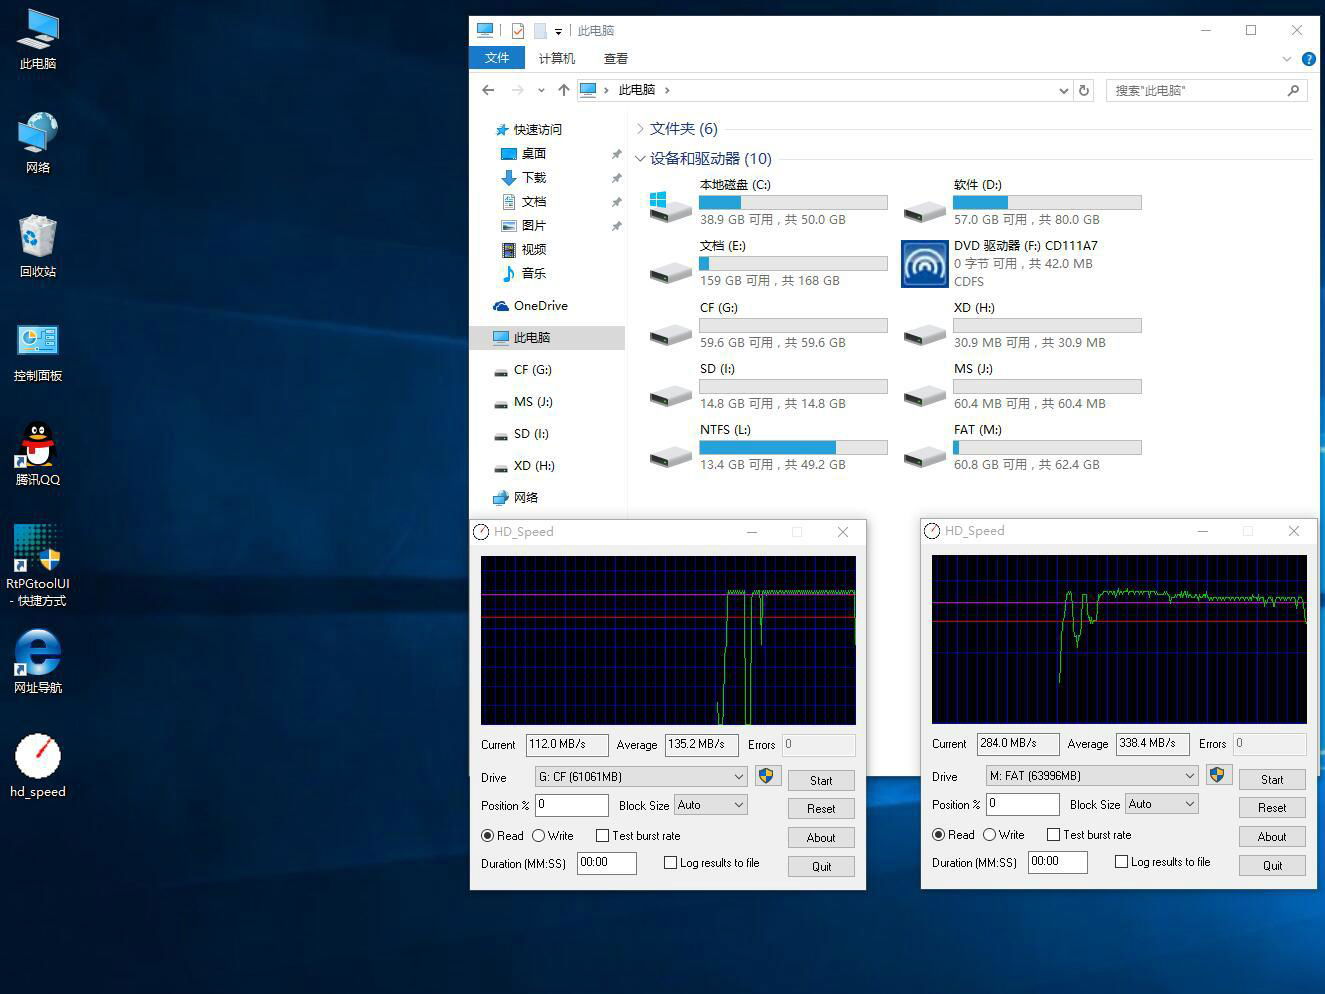Screen dimensions: 1325x994
Task: Click the shield icon in G: CF HD_Speed window
Action: pos(767,776)
